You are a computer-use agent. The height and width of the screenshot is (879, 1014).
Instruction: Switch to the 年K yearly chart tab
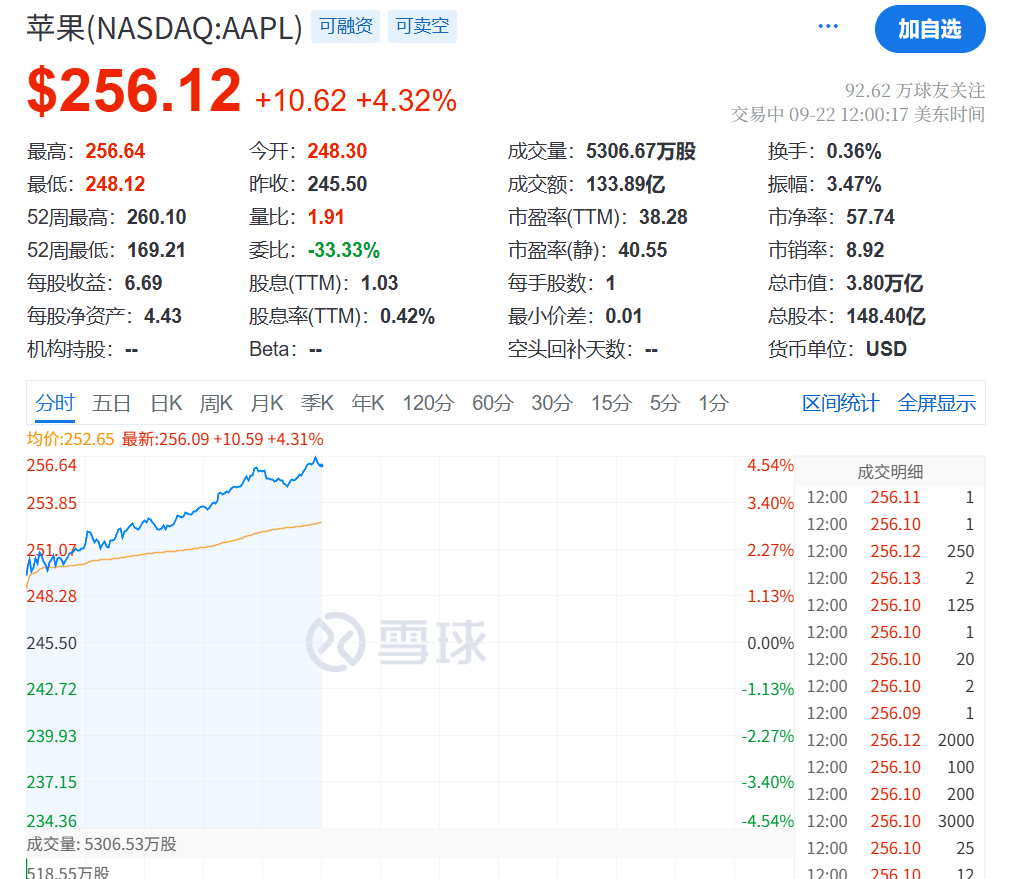click(x=366, y=403)
